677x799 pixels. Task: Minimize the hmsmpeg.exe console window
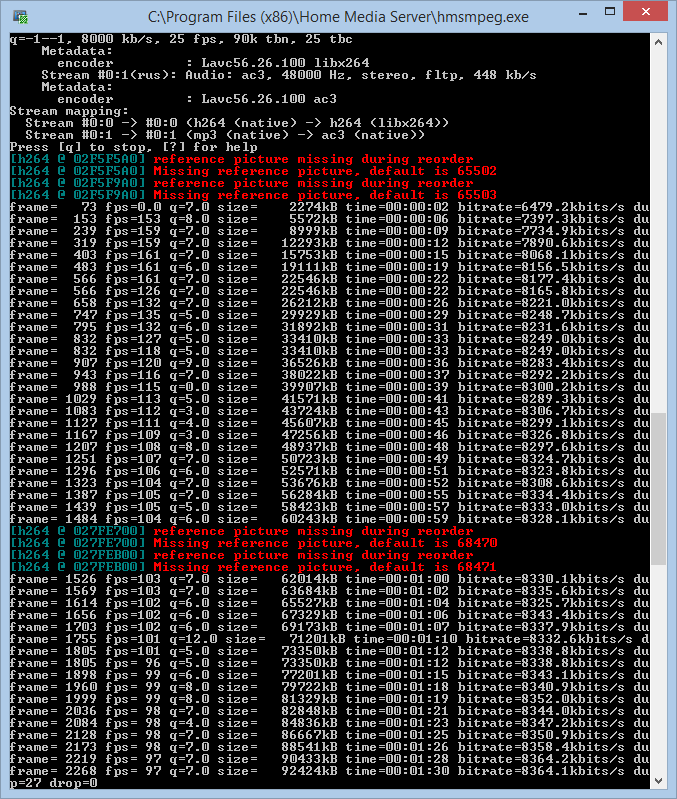[x=583, y=13]
